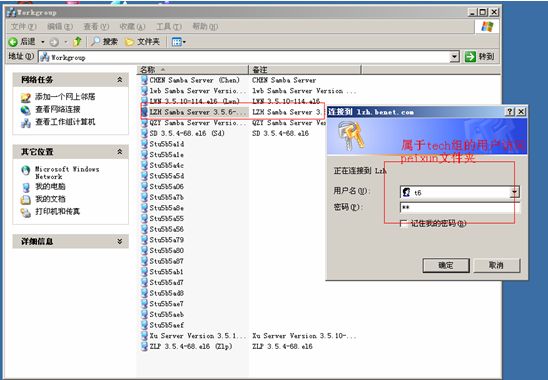Viewport: 548px width, 380px height.
Task: Open the 收藏(A) menu
Action: [x=132, y=27]
